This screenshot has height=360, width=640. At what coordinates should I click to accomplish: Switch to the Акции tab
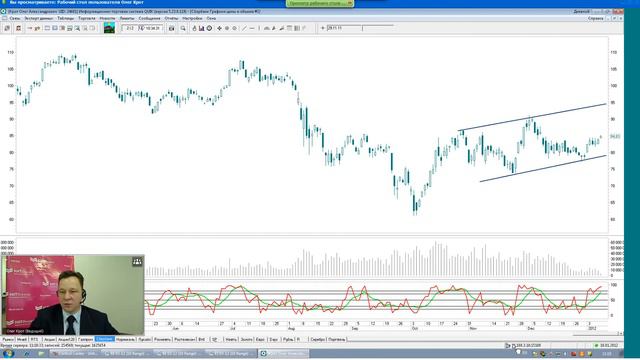tap(49, 339)
